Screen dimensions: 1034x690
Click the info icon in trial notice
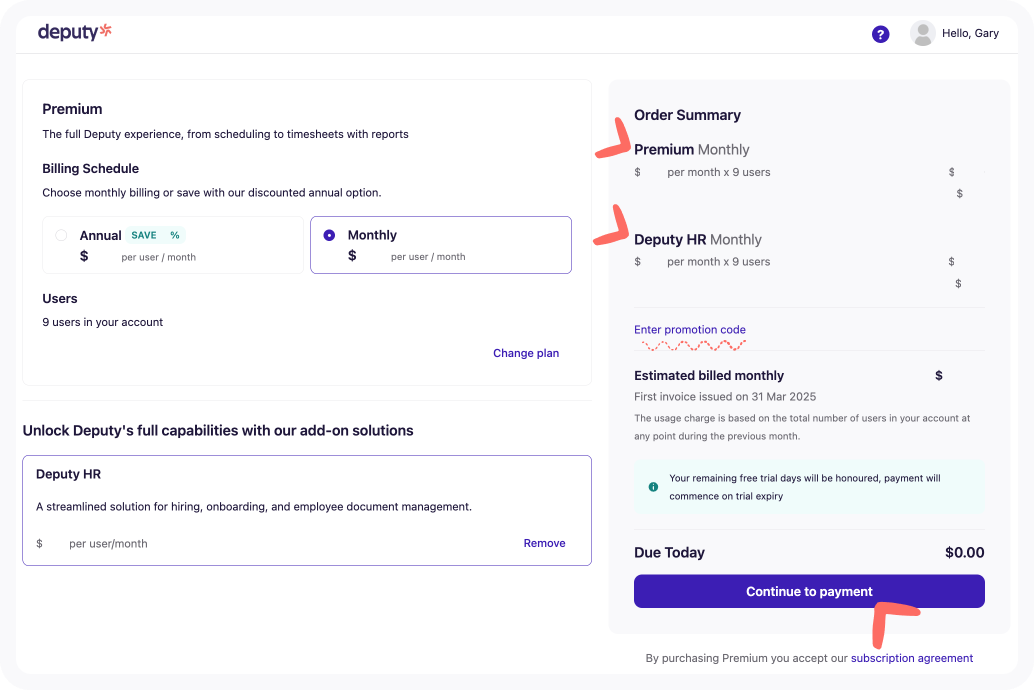point(653,487)
